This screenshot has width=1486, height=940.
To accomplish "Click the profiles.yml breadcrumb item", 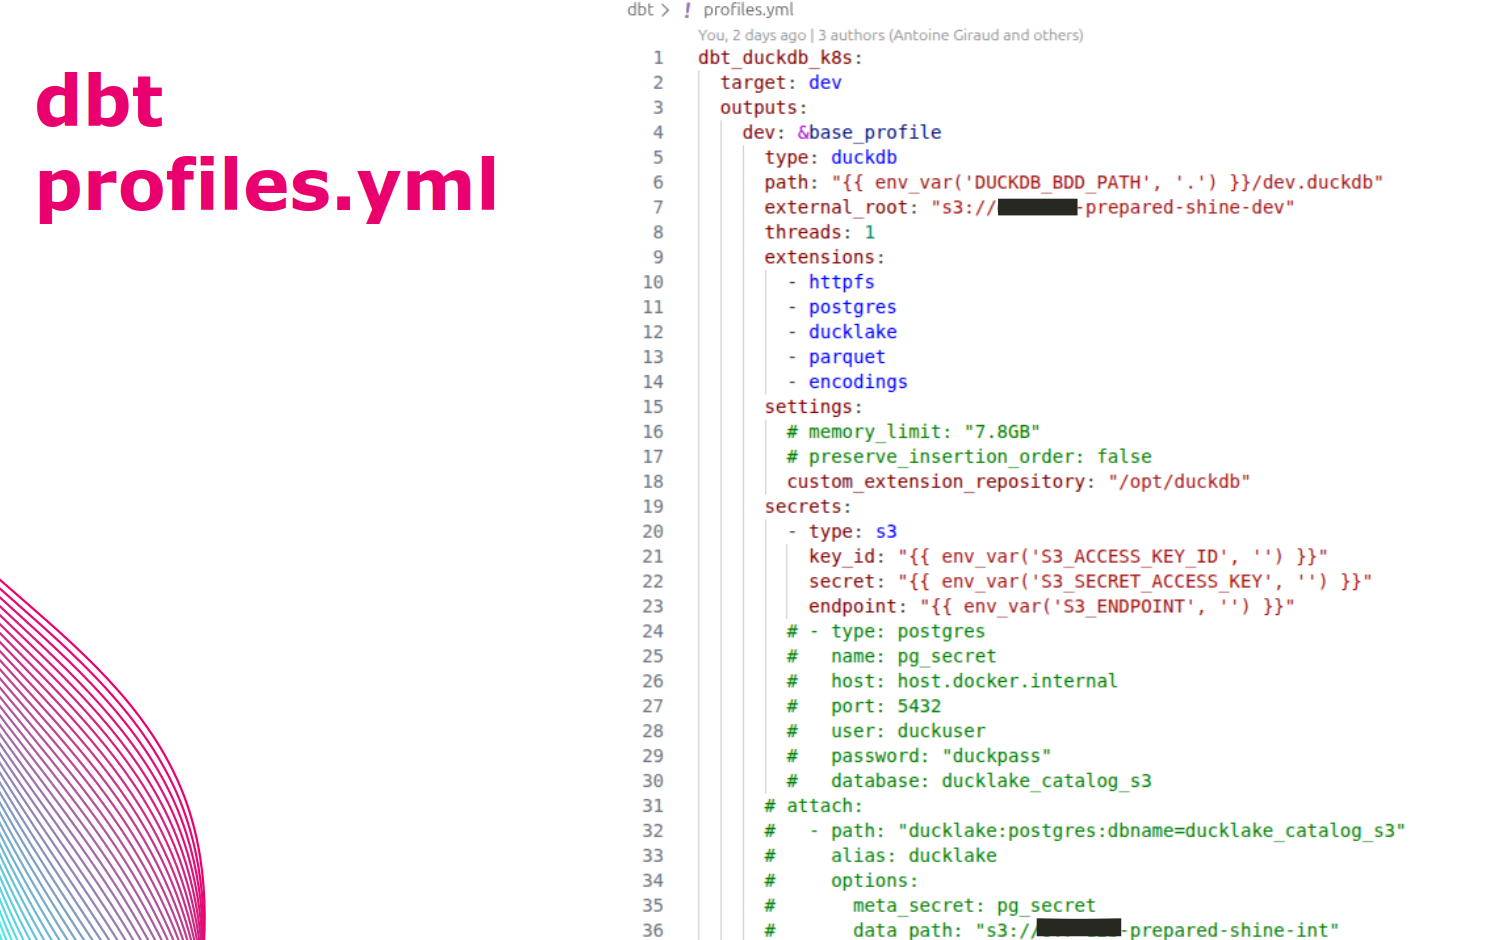I will pyautogui.click(x=748, y=10).
